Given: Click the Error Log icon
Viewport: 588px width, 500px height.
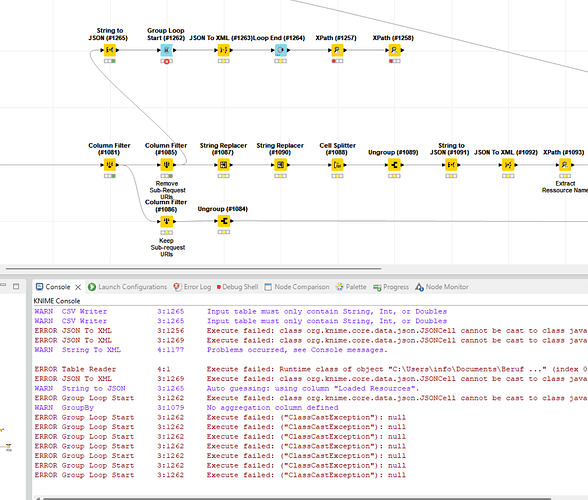Looking at the screenshot, I should [177, 287].
